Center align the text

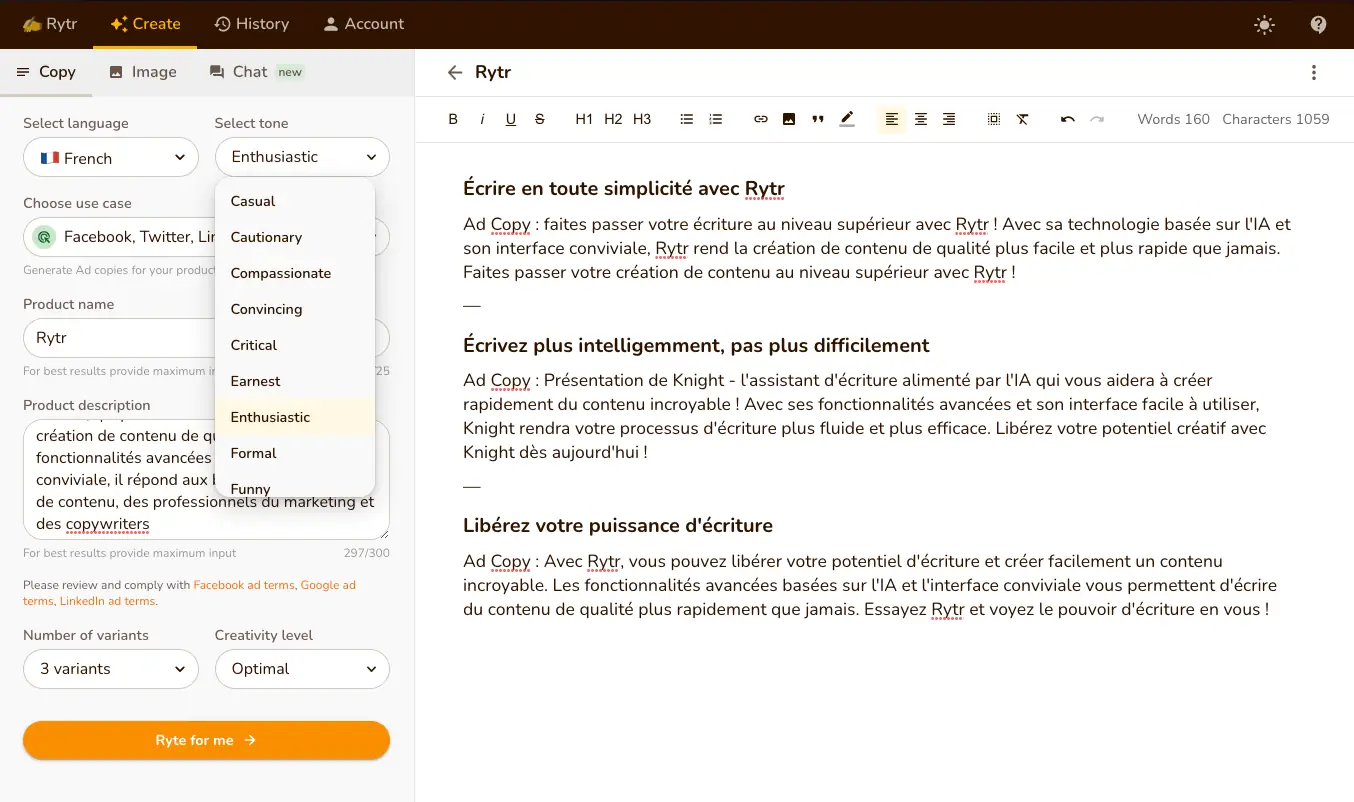[x=921, y=119]
